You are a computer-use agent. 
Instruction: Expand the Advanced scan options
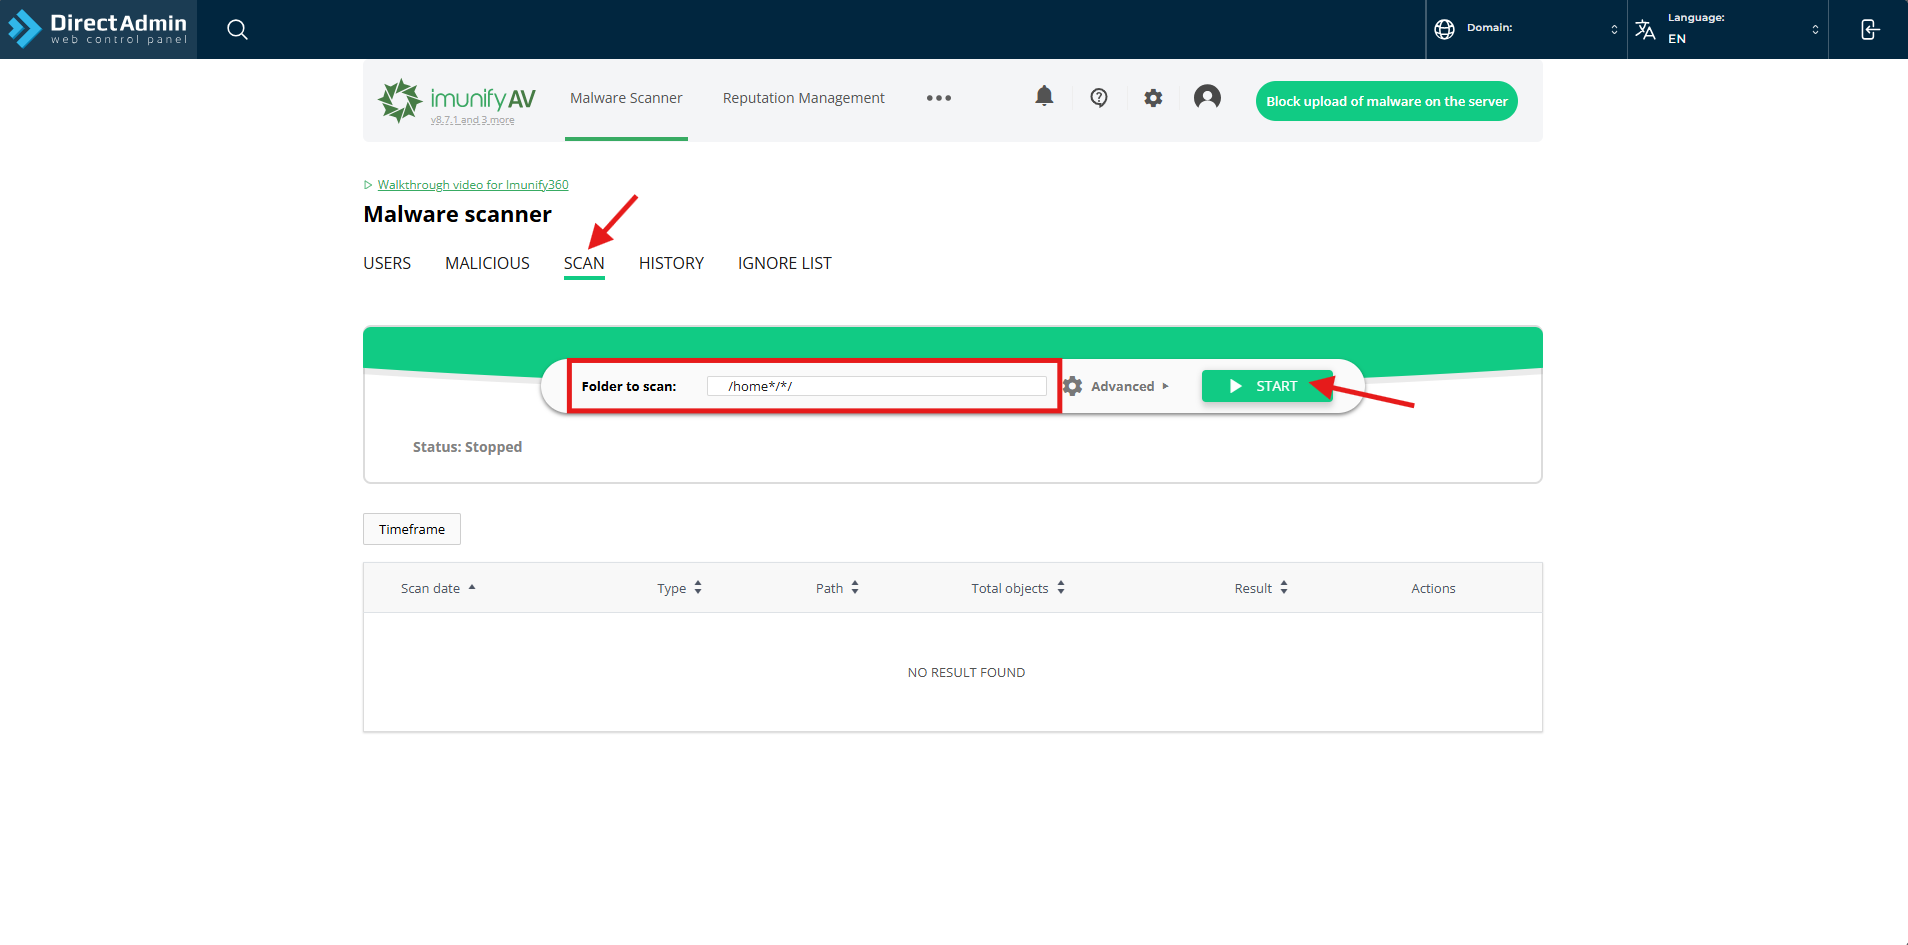(x=1121, y=387)
